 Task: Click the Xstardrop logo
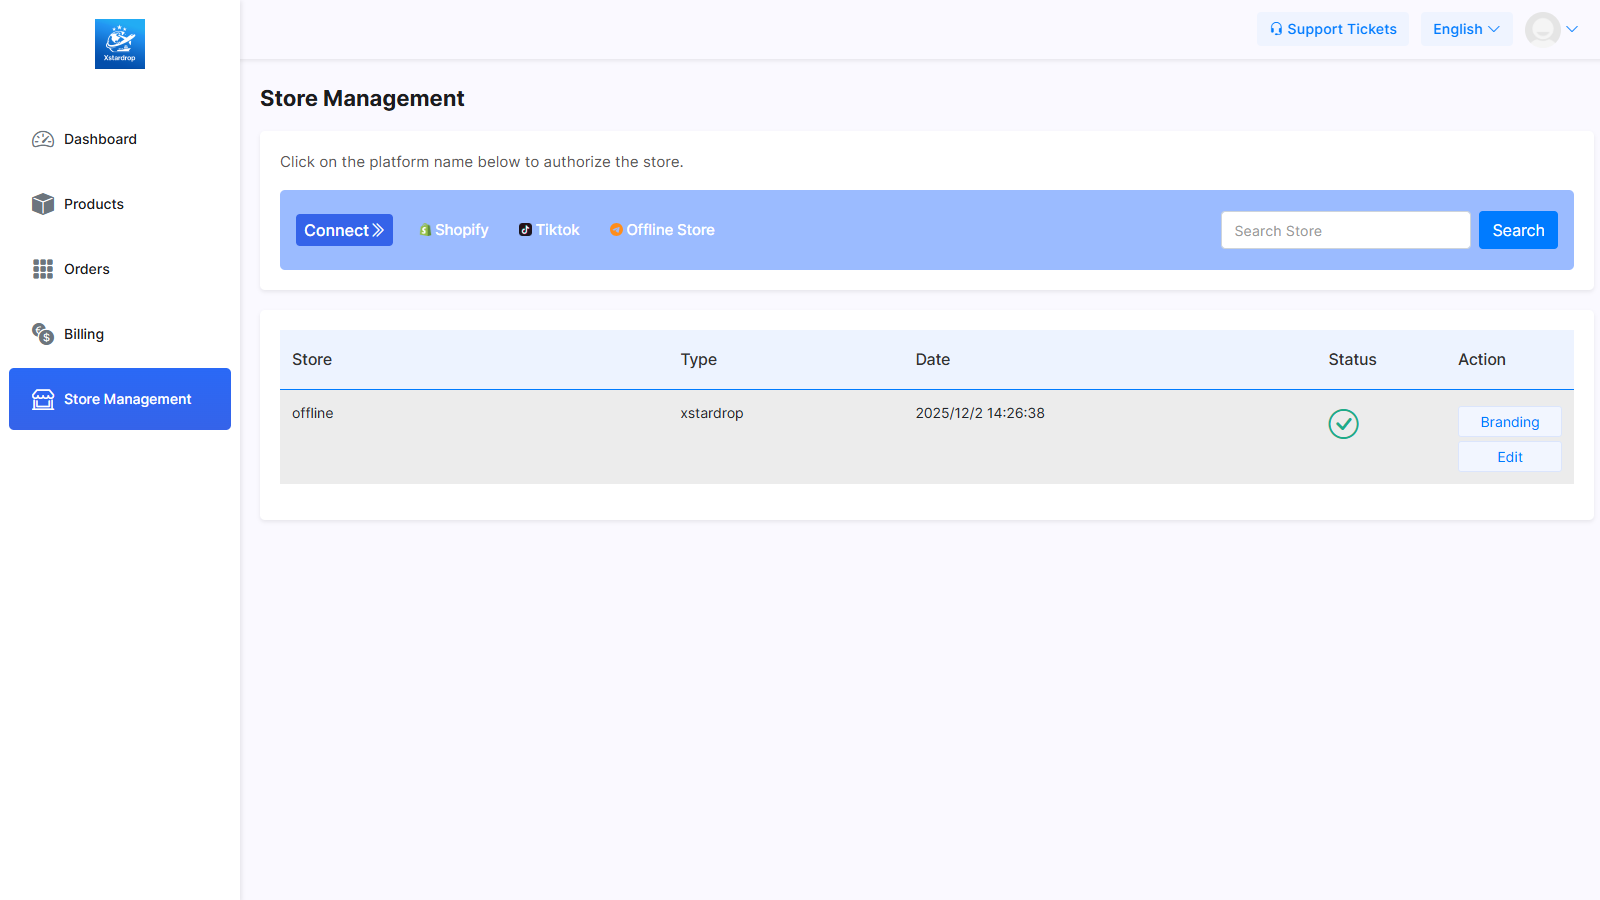[120, 44]
